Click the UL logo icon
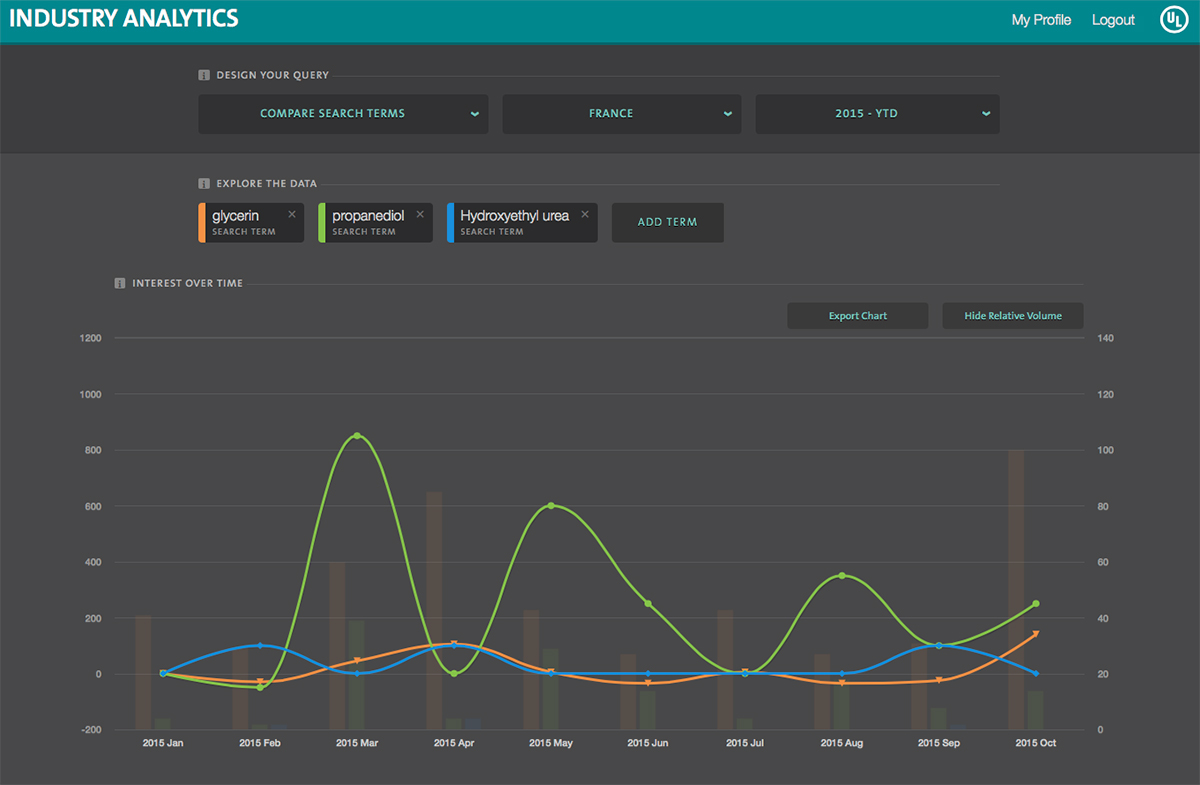This screenshot has width=1200, height=785. (1171, 20)
